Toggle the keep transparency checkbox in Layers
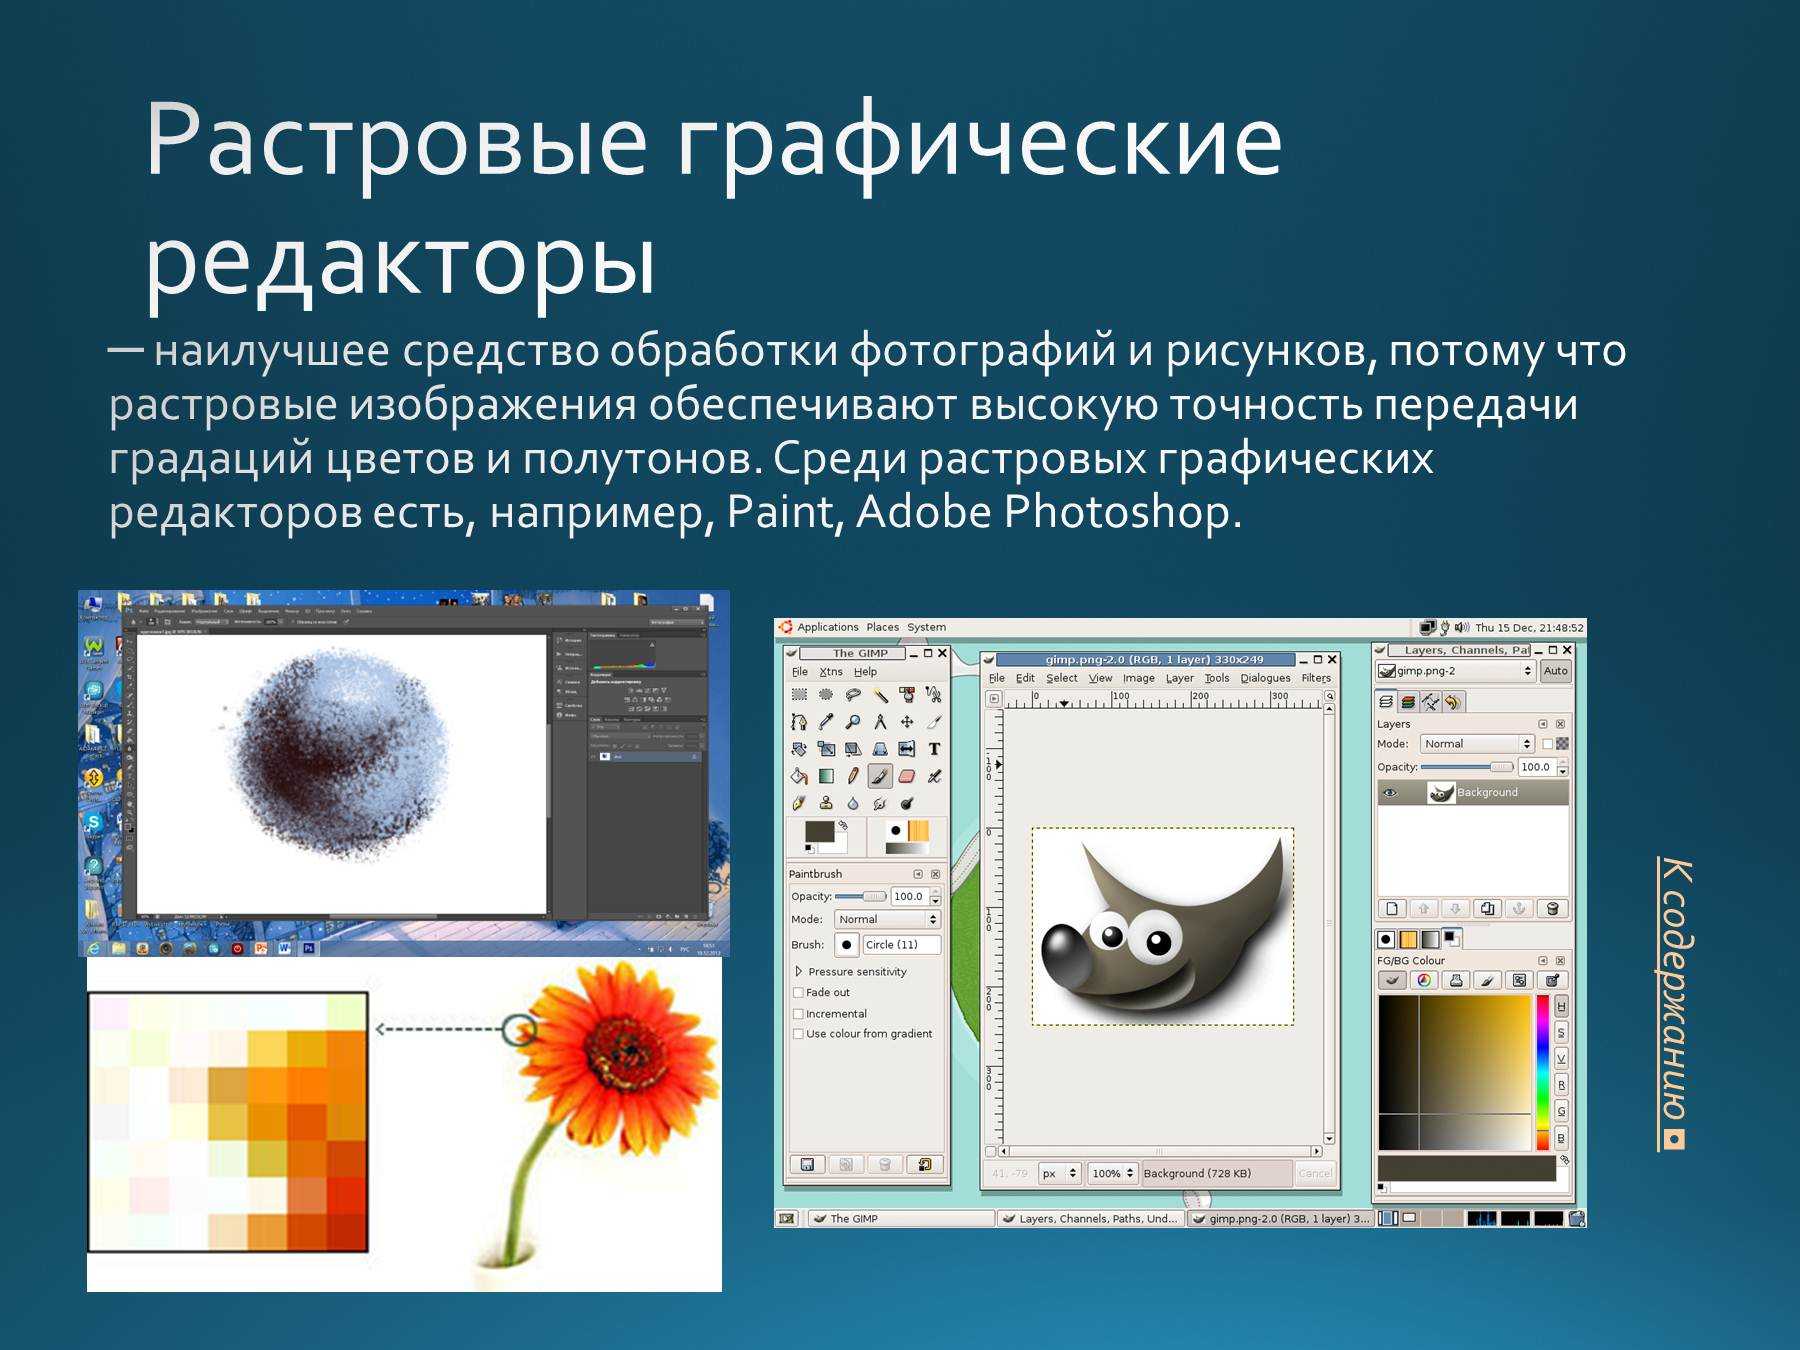This screenshot has height=1350, width=1800. coord(1548,744)
